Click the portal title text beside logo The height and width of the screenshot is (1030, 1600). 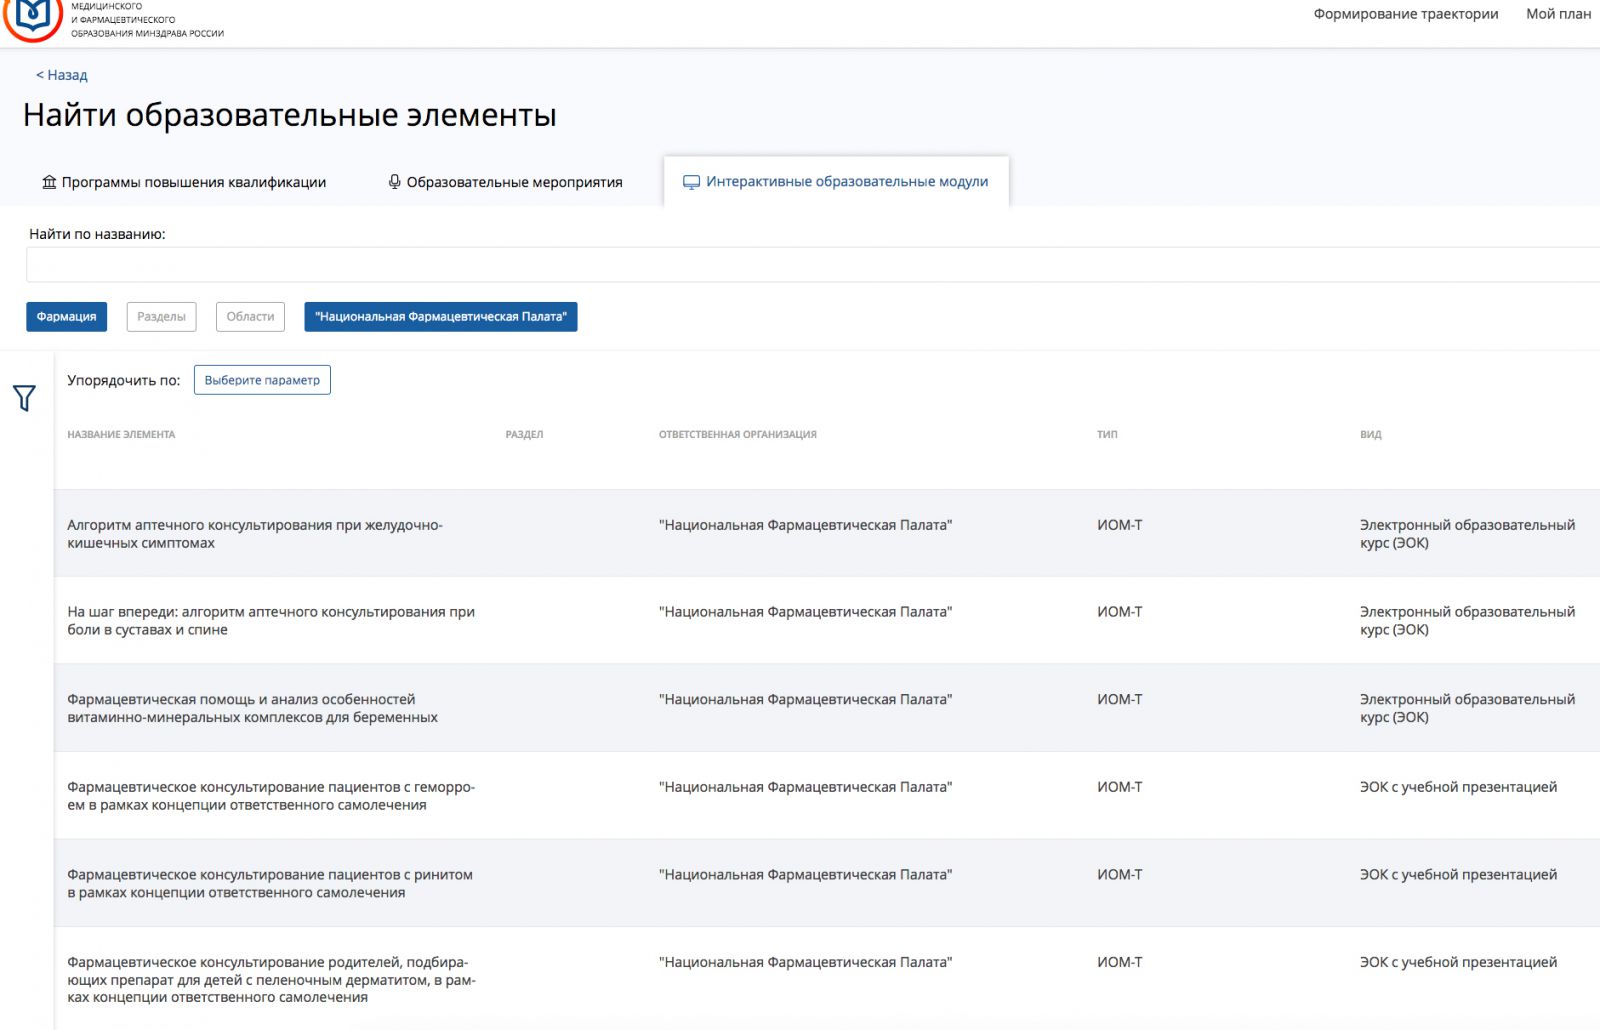(147, 20)
